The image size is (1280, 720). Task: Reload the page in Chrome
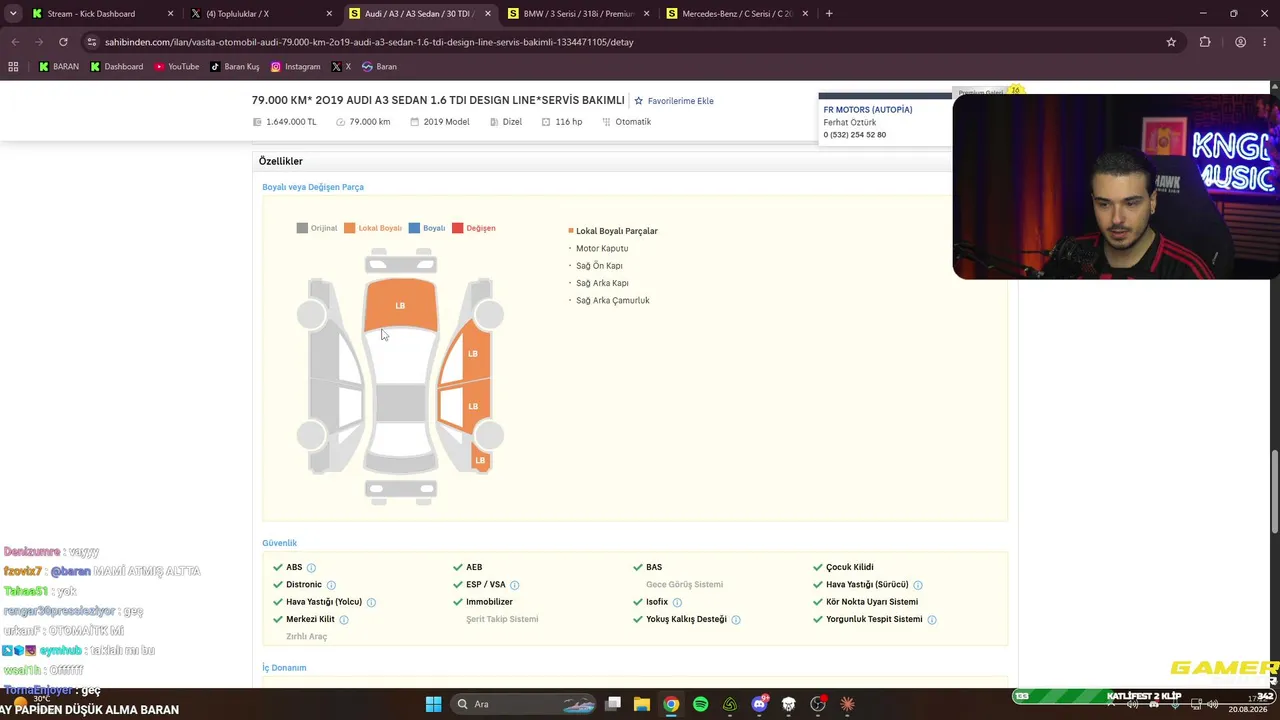click(x=63, y=42)
